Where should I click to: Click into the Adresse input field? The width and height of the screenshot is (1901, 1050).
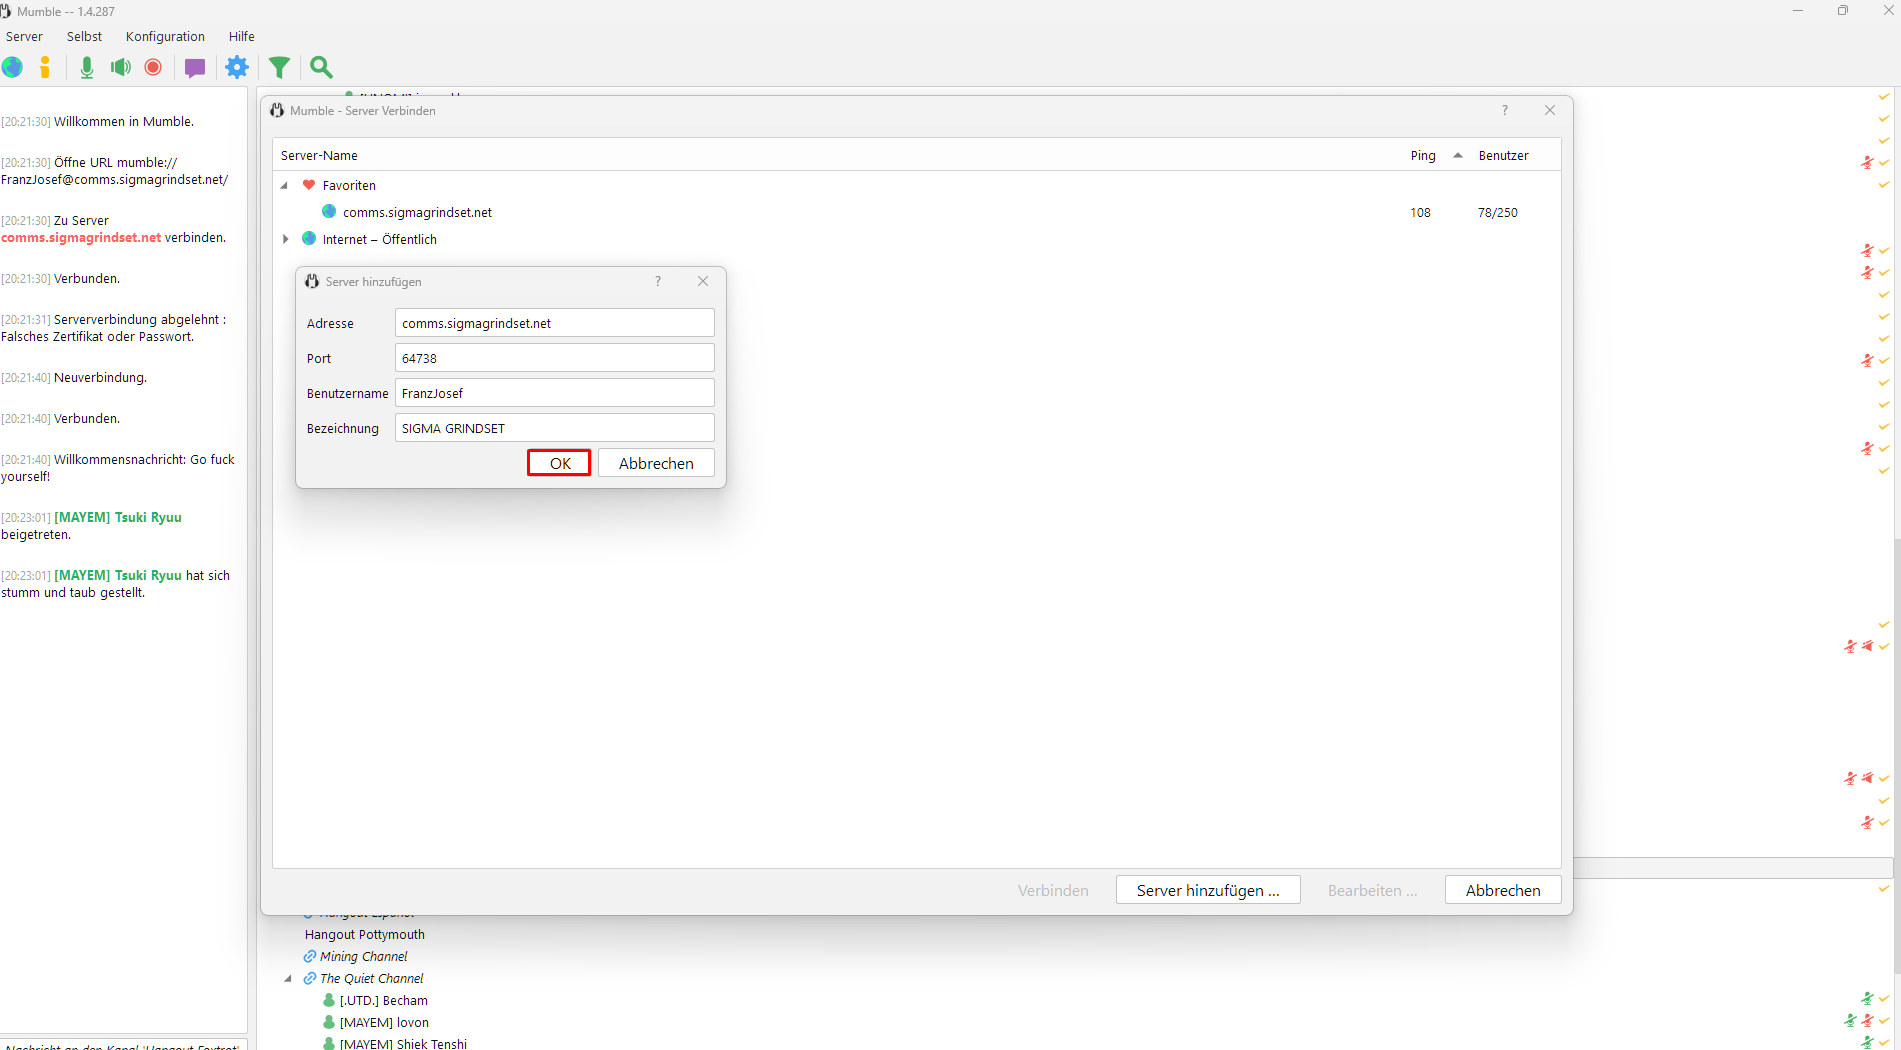pyautogui.click(x=554, y=323)
